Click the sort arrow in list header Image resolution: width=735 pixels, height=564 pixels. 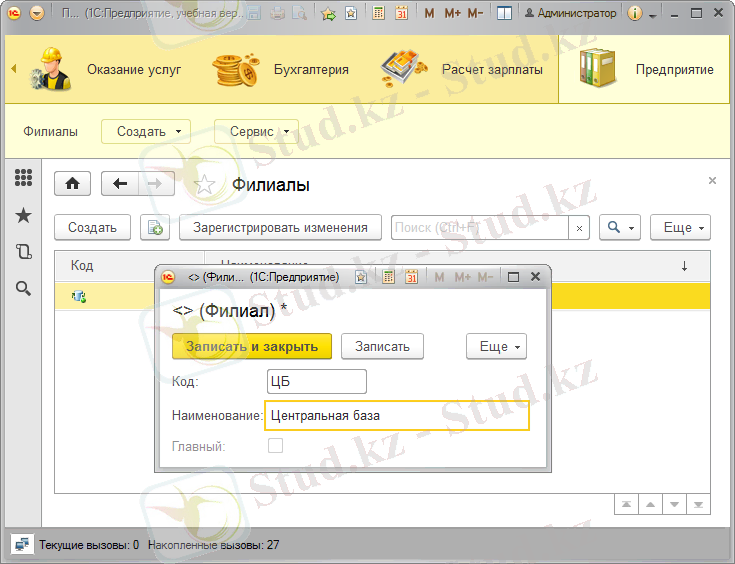(684, 266)
